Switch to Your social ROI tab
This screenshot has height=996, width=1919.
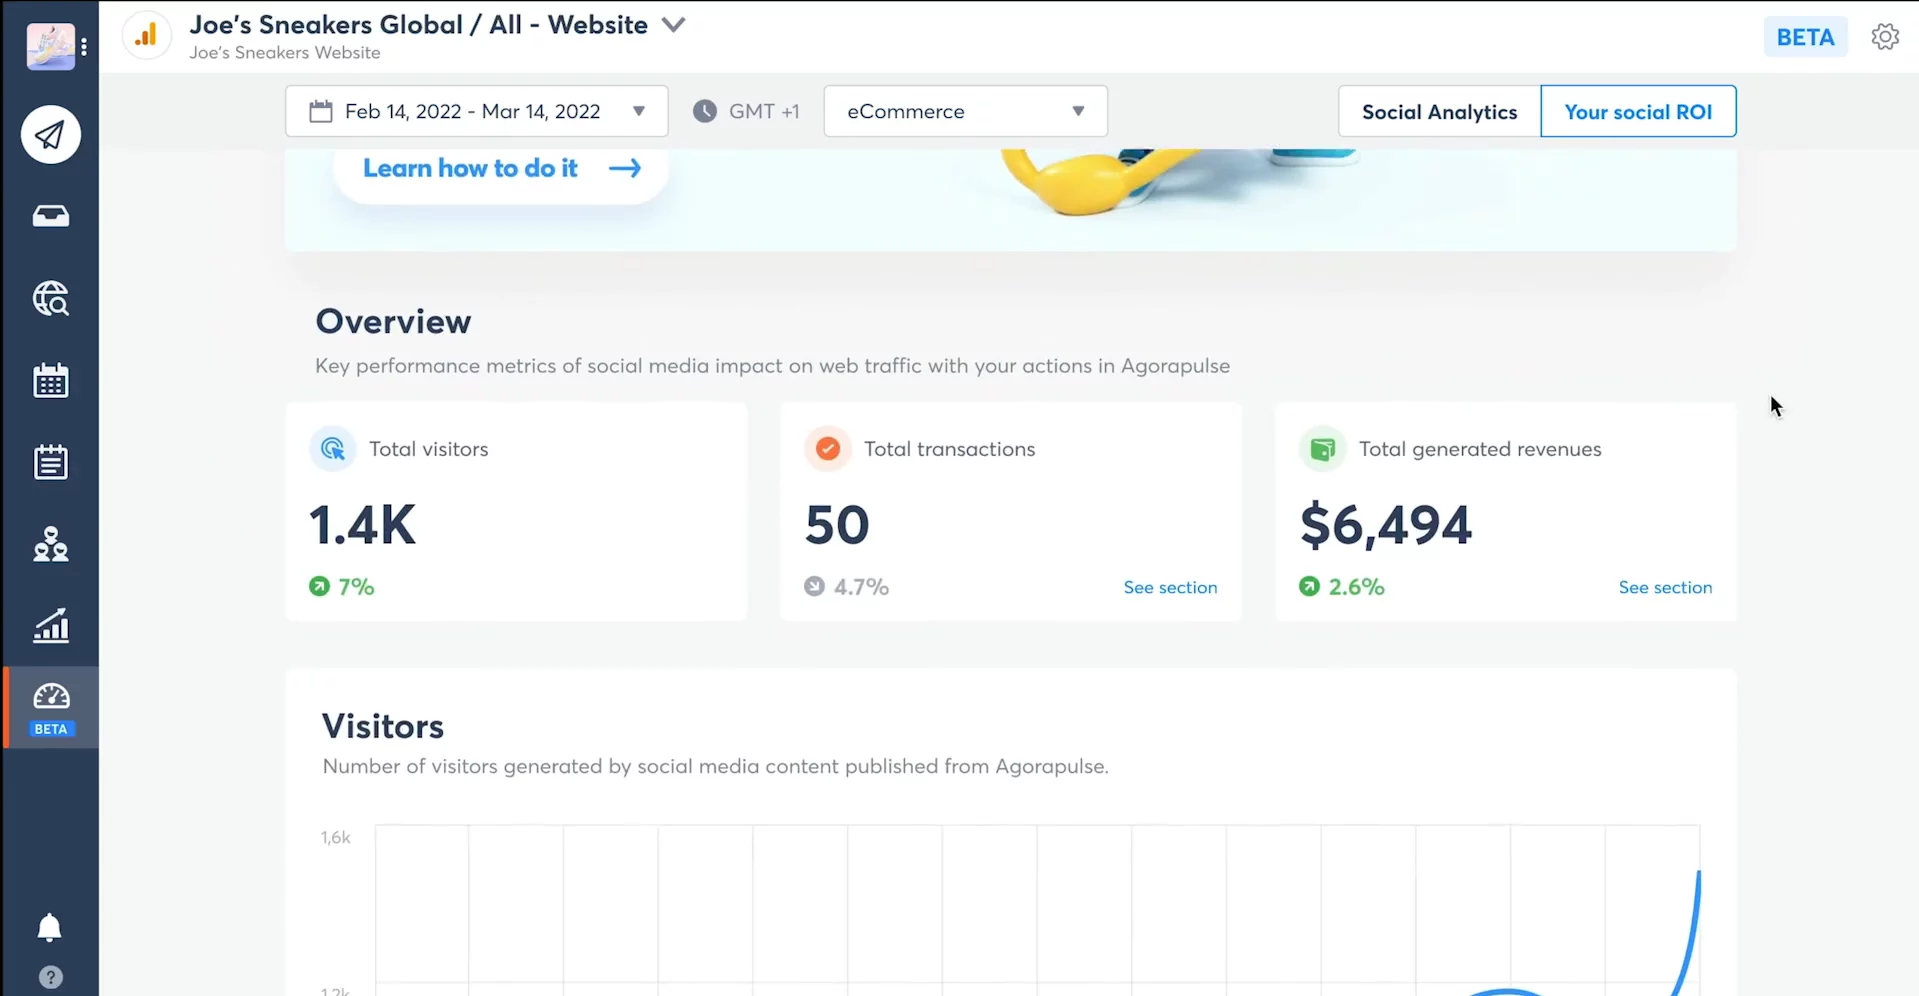(x=1638, y=112)
